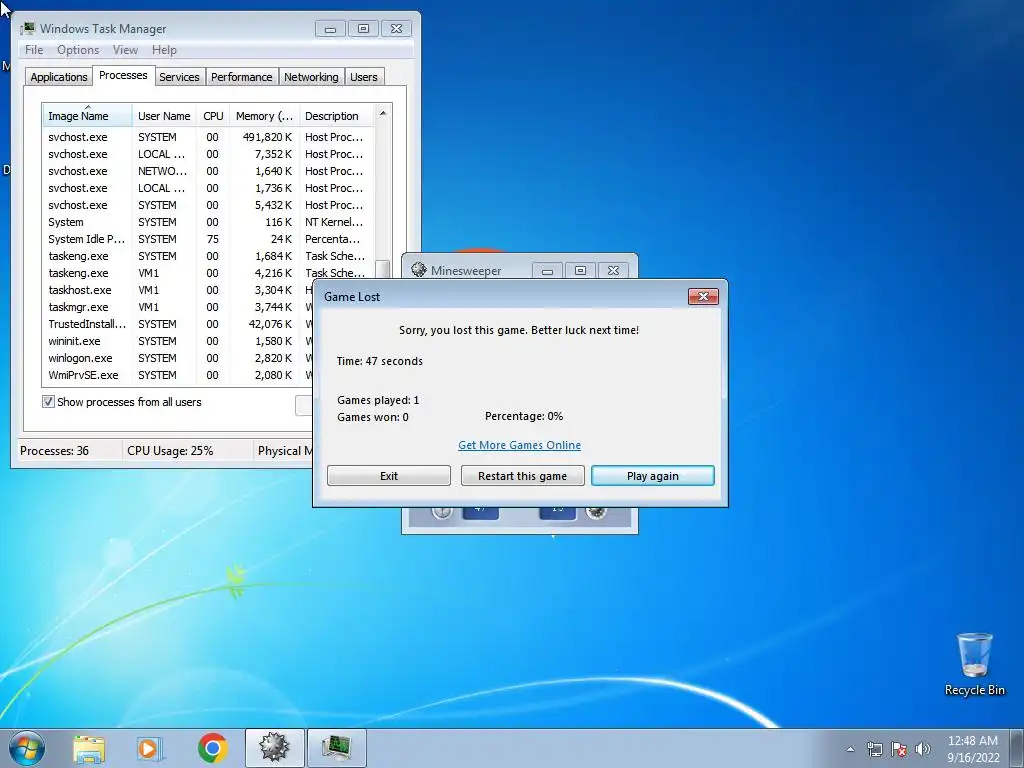Open Windows Explorer from the taskbar
The image size is (1024, 768).
[89, 748]
